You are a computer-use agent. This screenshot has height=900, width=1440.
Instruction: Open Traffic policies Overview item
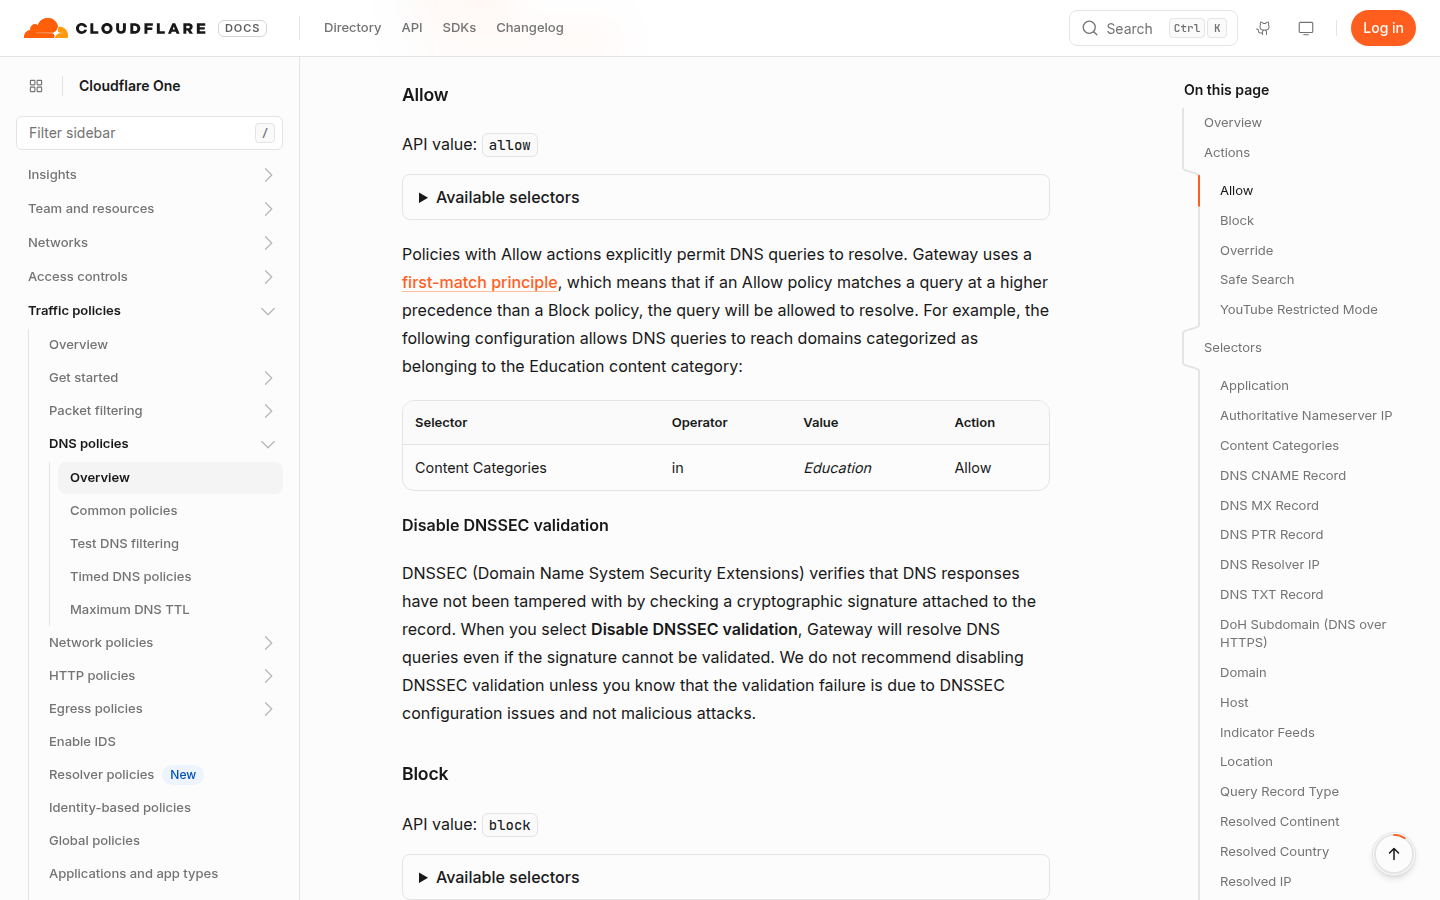tap(78, 345)
